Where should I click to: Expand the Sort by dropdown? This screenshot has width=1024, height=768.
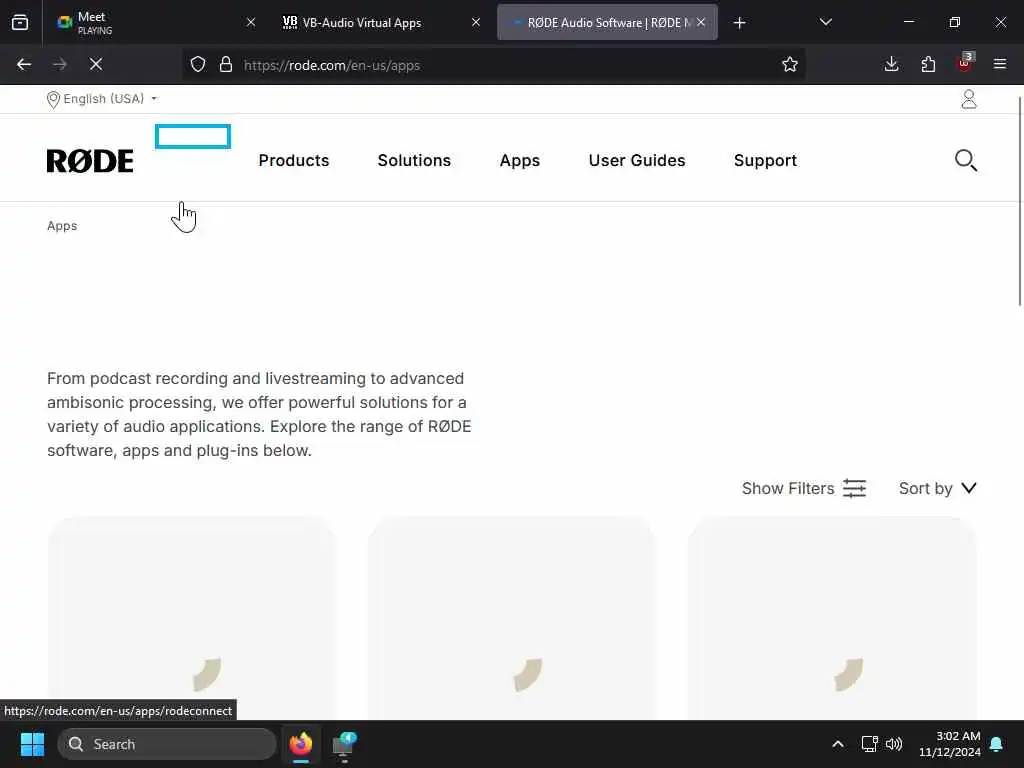tap(938, 488)
